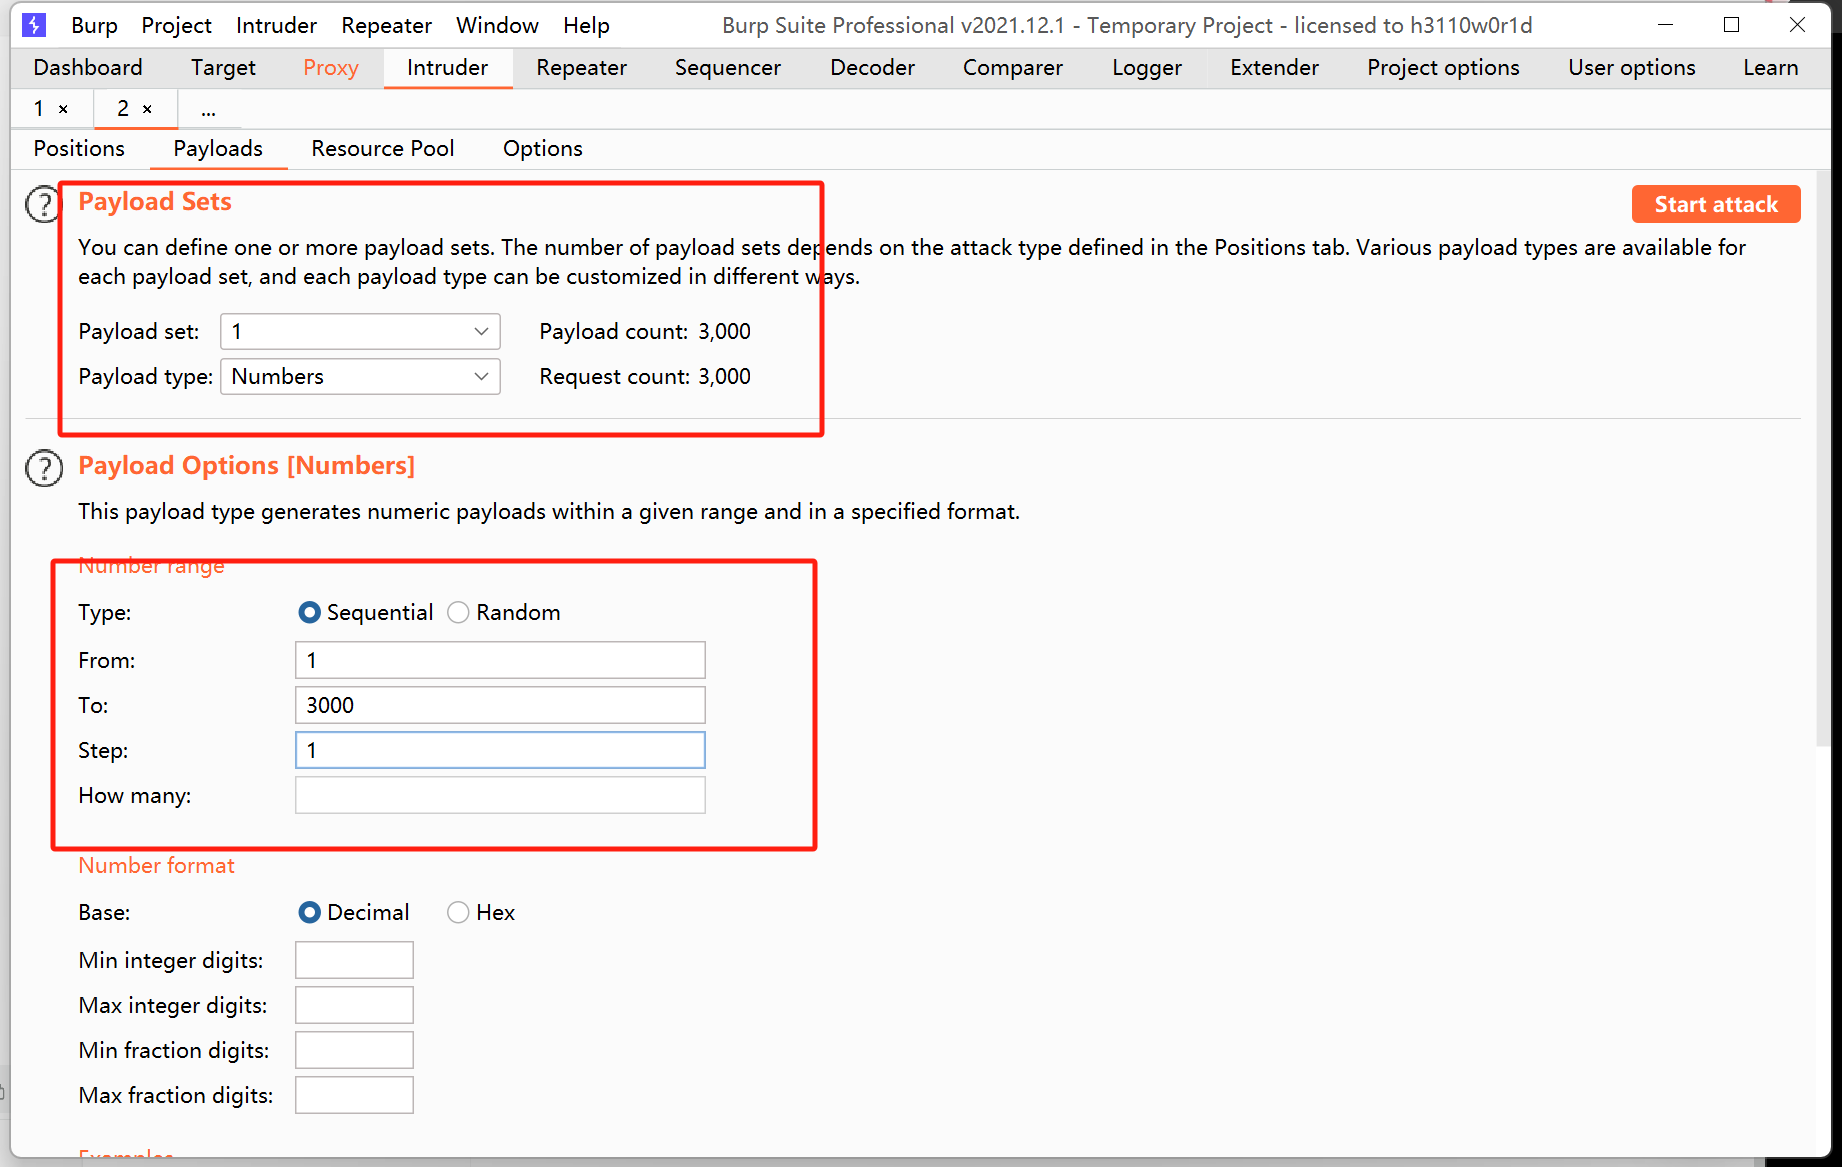The height and width of the screenshot is (1167, 1842).
Task: Select Random number range type
Action: click(458, 612)
